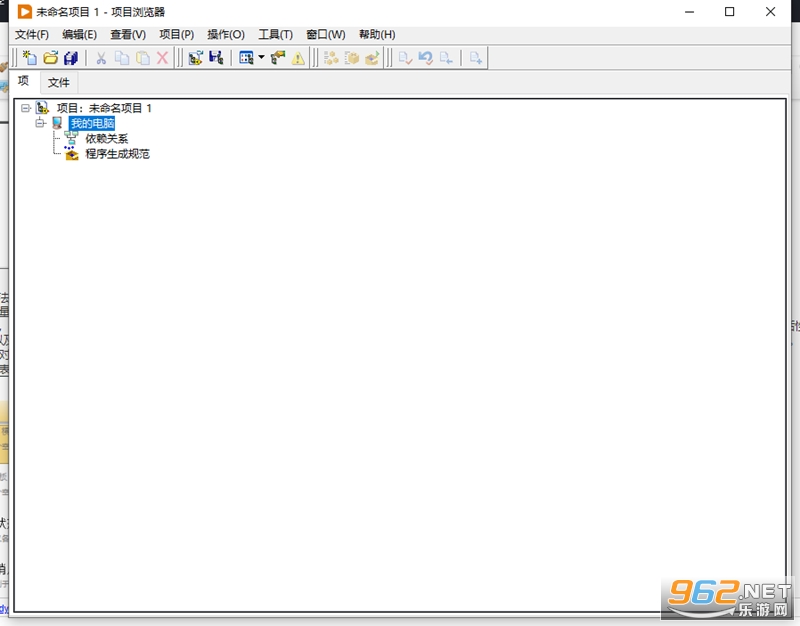
Task: Open the Filter view dropdown arrow
Action: [x=261, y=57]
